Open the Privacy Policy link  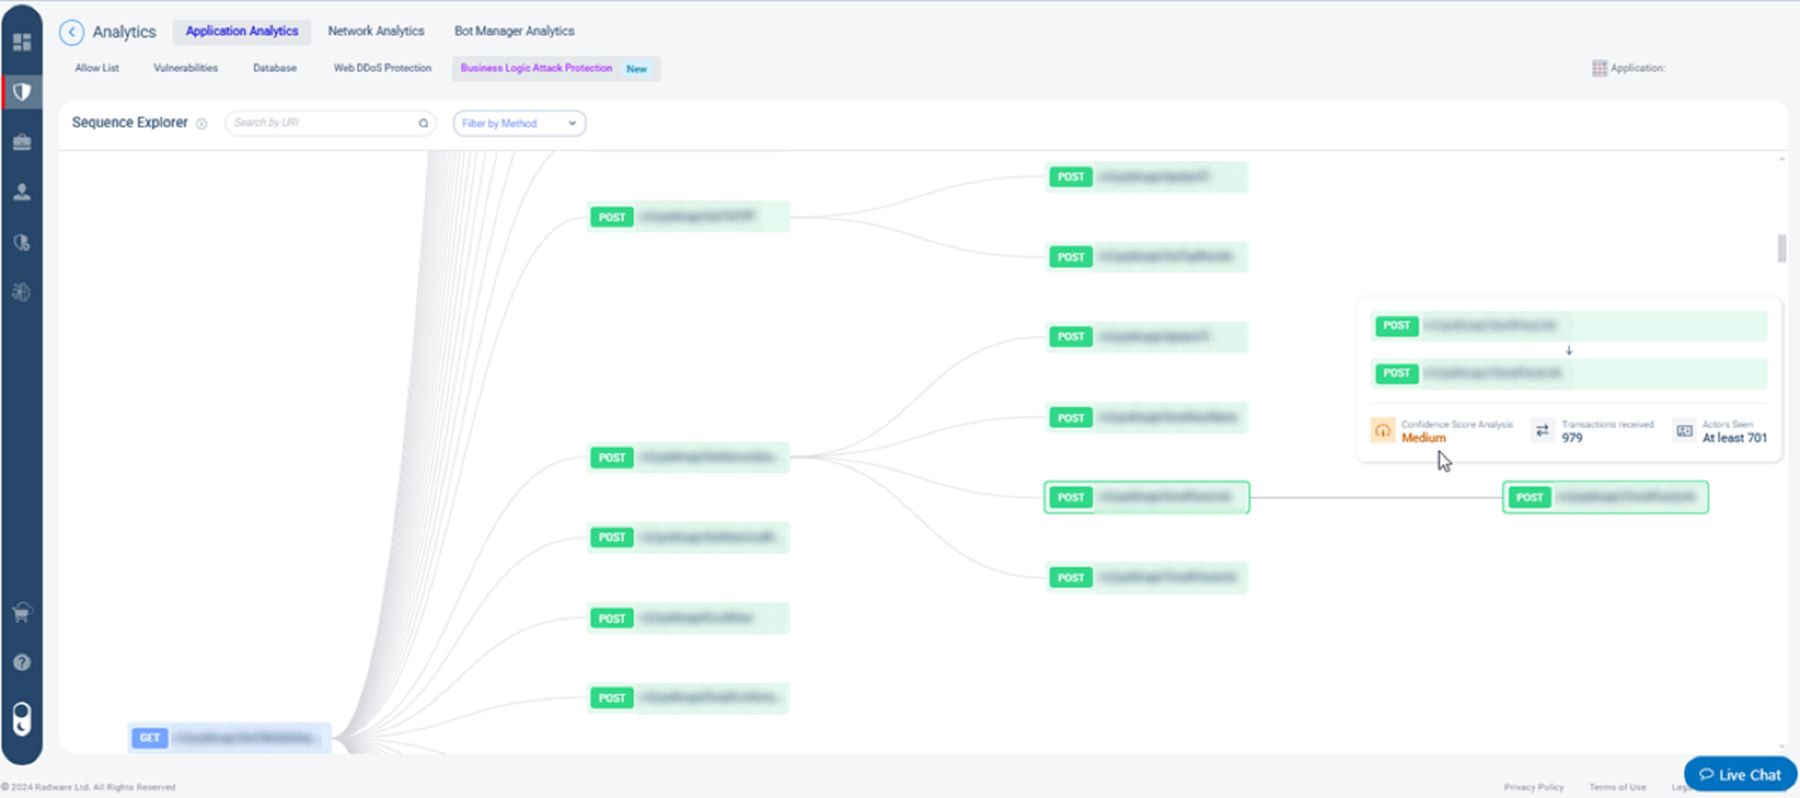pos(1533,787)
